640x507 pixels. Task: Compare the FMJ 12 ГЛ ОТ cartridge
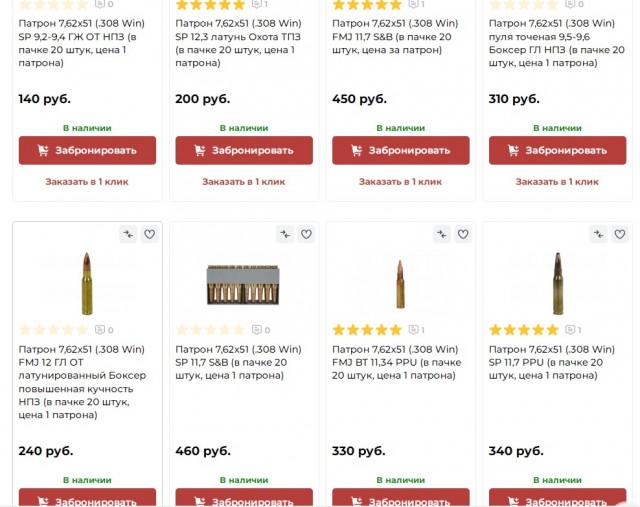click(128, 234)
